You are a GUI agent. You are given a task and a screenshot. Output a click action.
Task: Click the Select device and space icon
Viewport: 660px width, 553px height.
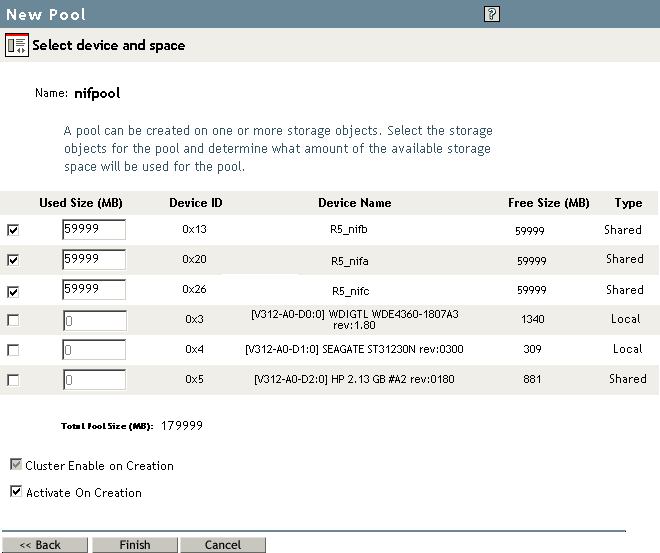17,45
